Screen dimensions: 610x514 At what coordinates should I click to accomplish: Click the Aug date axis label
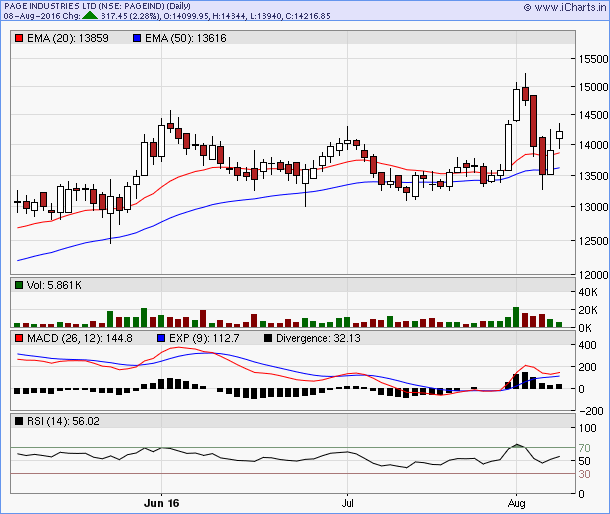pos(516,503)
